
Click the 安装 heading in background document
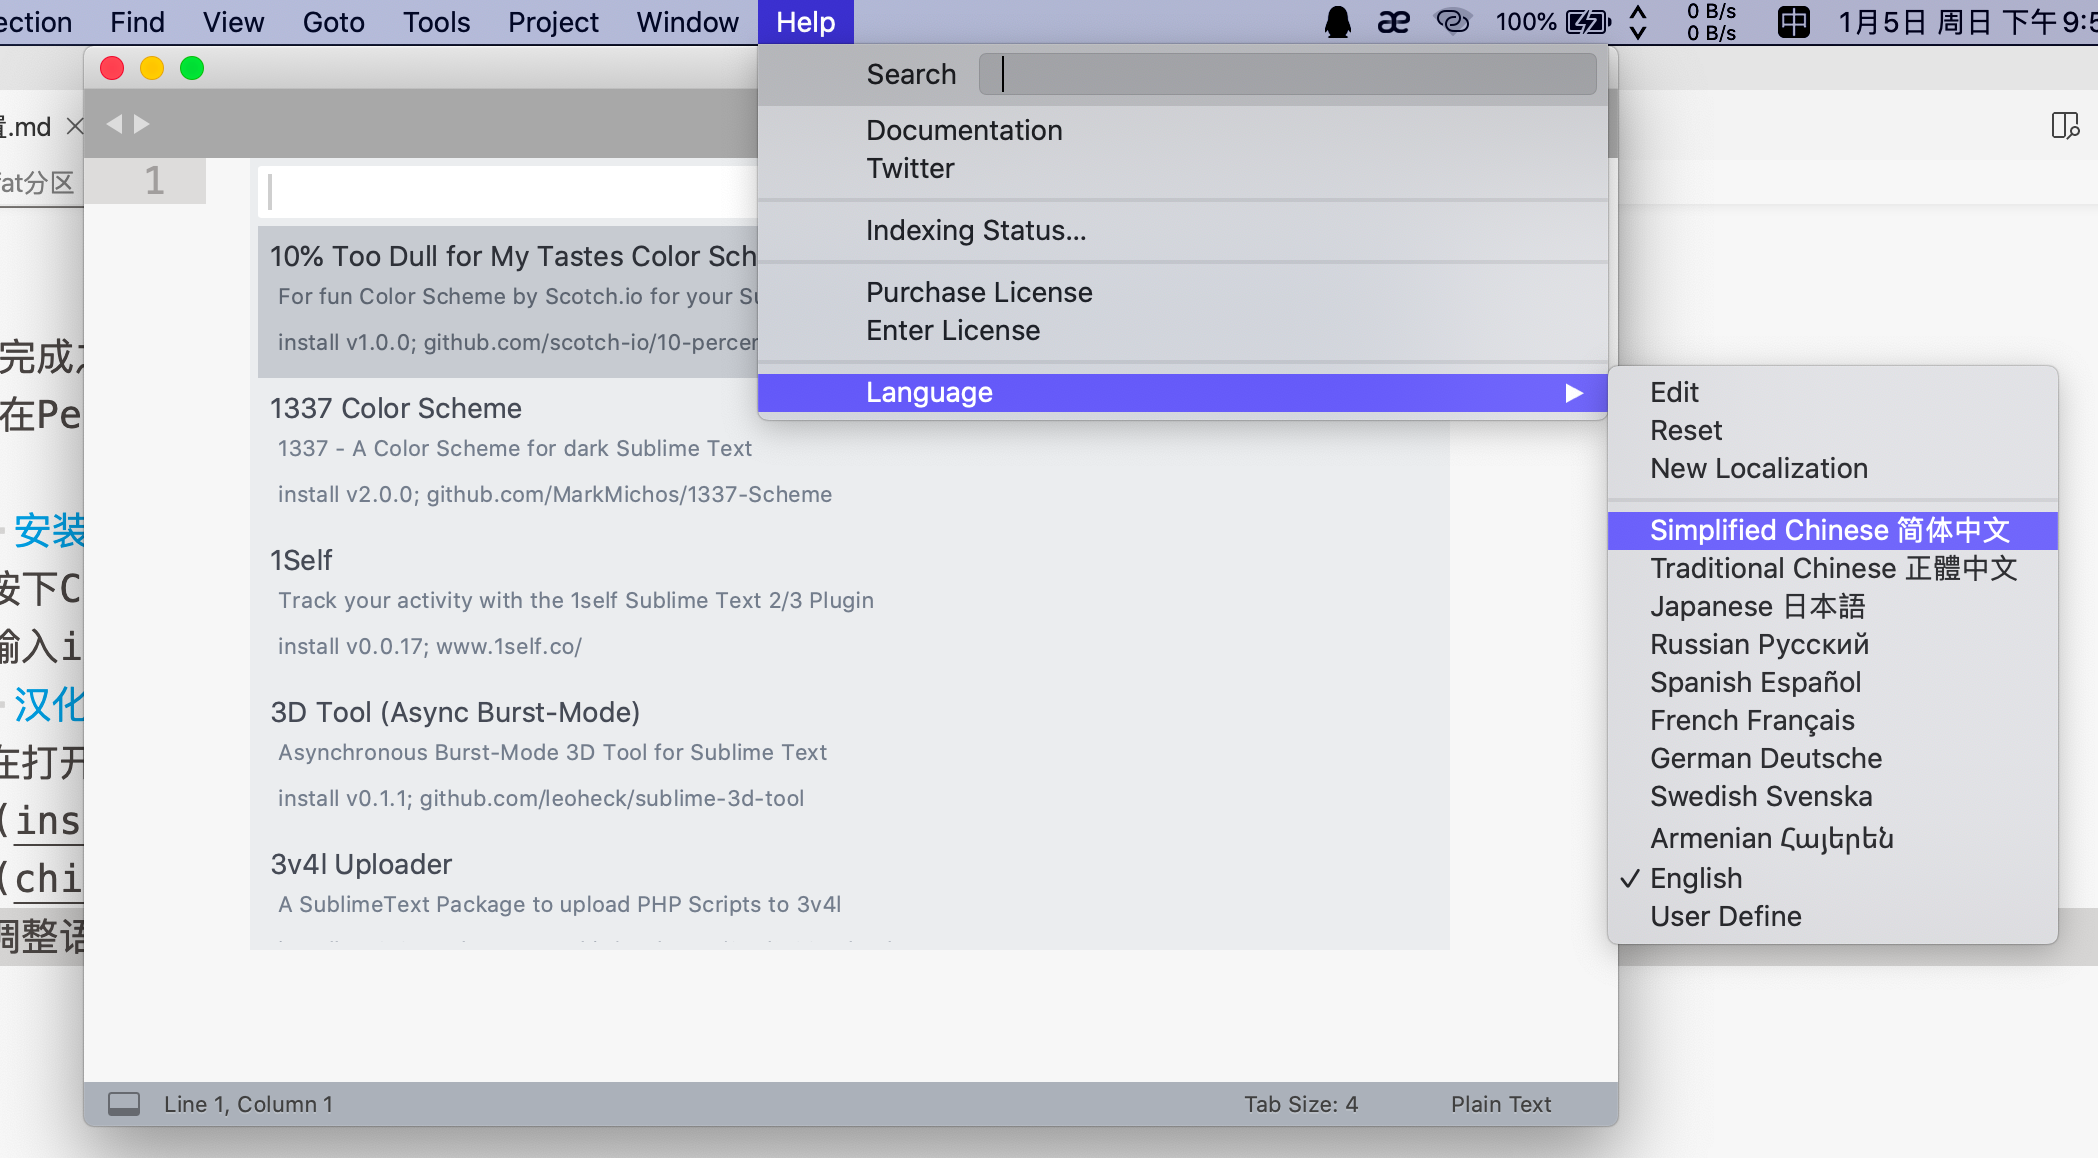point(50,531)
